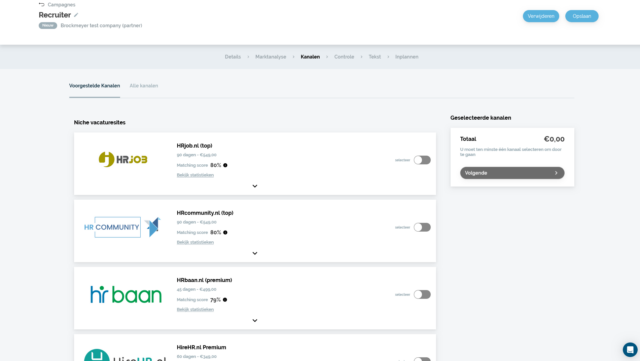Edit campaign name with pencil icon
This screenshot has height=361, width=640.
point(76,15)
